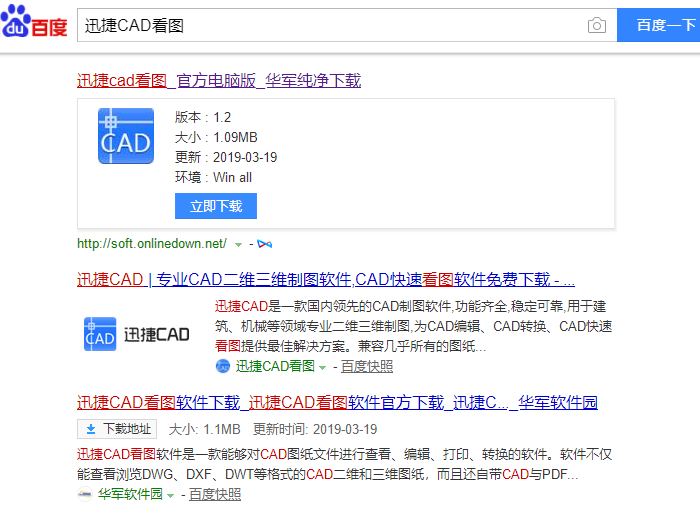Click description starting 迅捷CAD看图软件是一款
Image resolution: width=700 pixels, height=515 pixels.
pyautogui.click(x=344, y=464)
